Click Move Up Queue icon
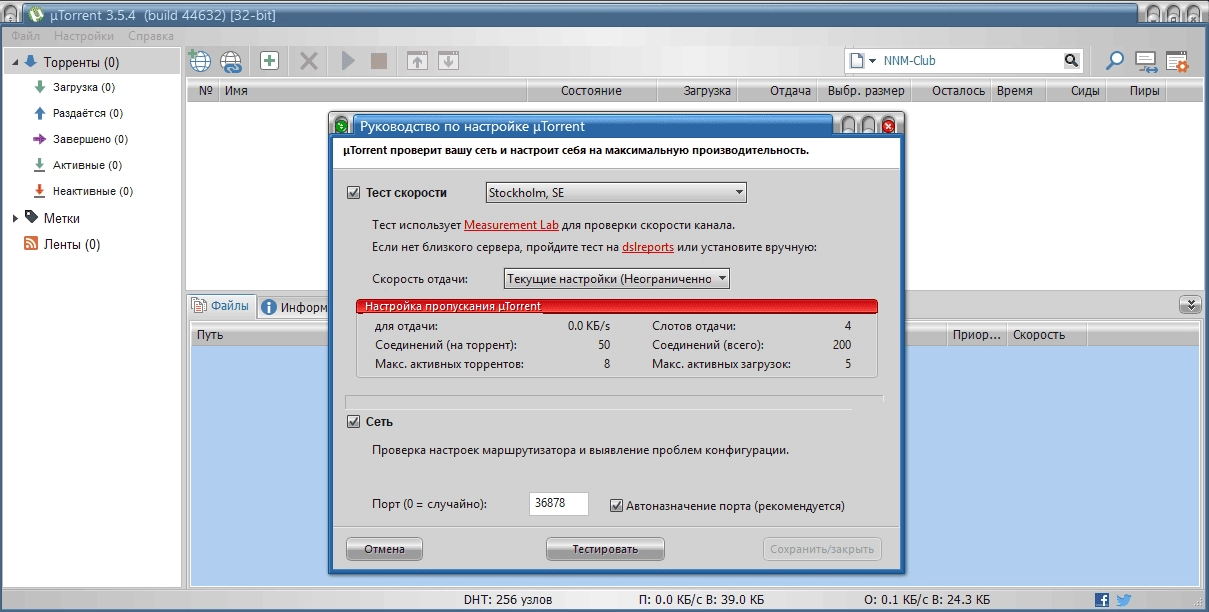 (418, 61)
